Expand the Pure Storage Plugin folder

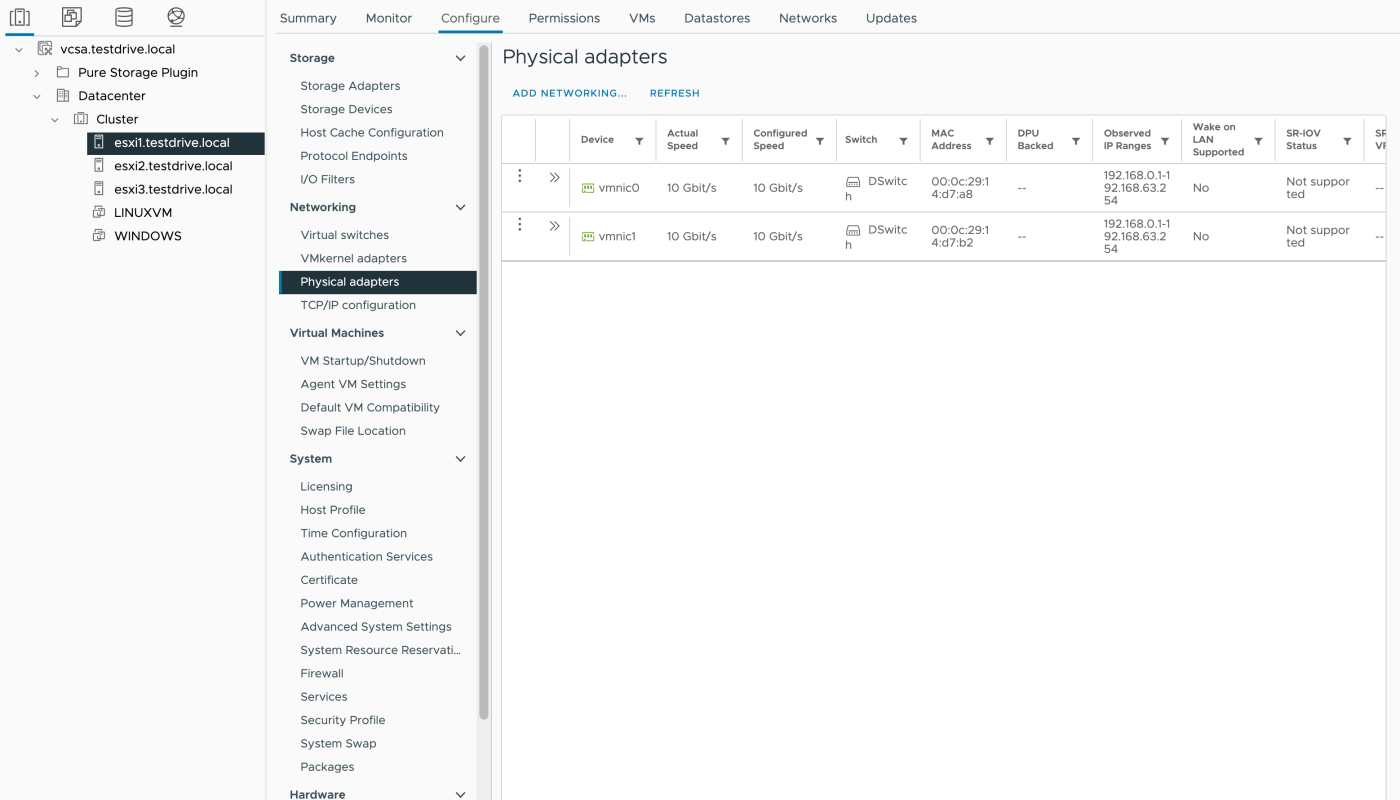(x=37, y=73)
